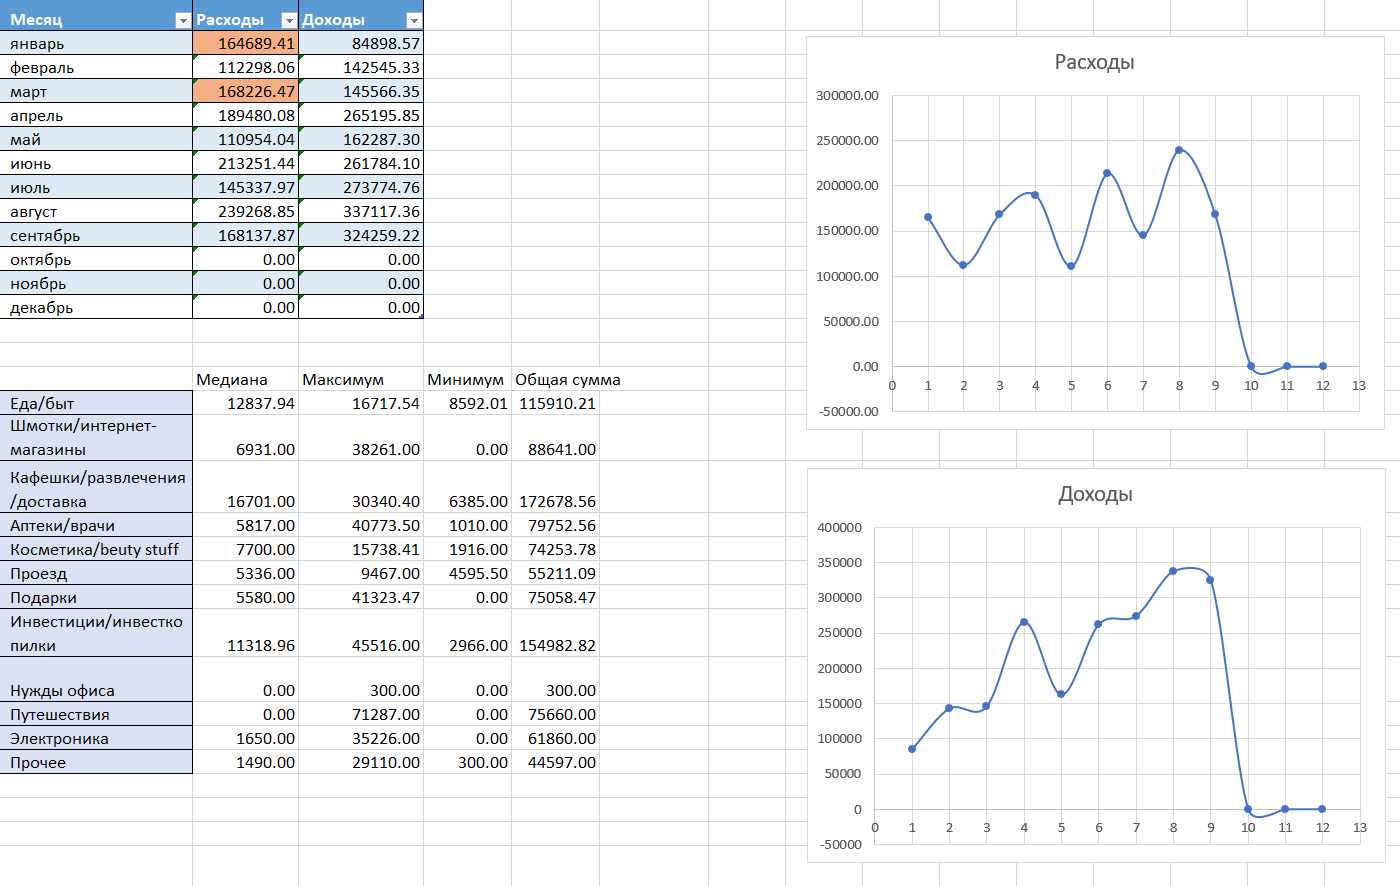Viewport: 1400px width, 886px height.
Task: Select maximum value 45516.00 for Инвестиции
Action: 361,633
